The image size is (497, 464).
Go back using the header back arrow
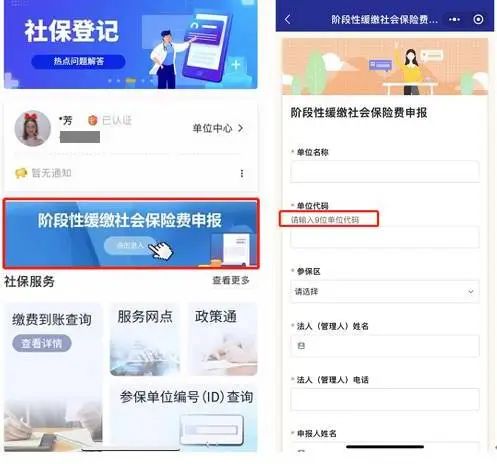coord(288,19)
